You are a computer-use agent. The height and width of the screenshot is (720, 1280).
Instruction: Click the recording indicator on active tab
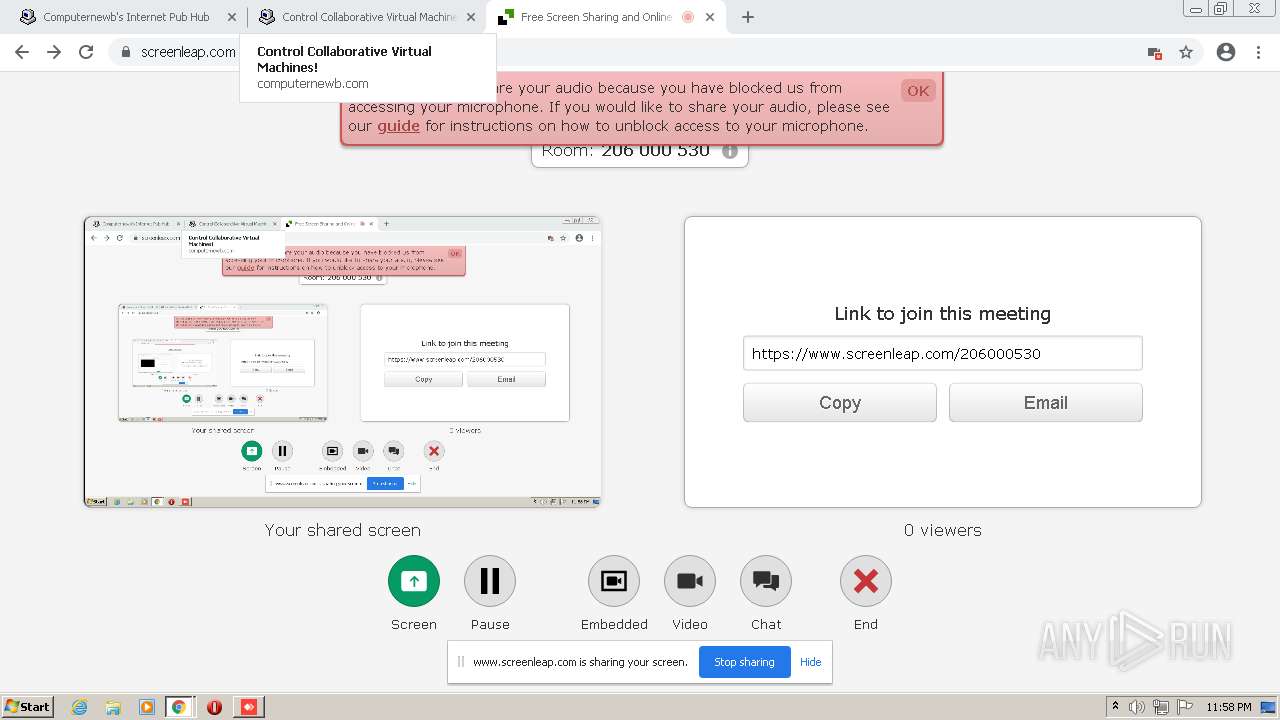pos(688,17)
